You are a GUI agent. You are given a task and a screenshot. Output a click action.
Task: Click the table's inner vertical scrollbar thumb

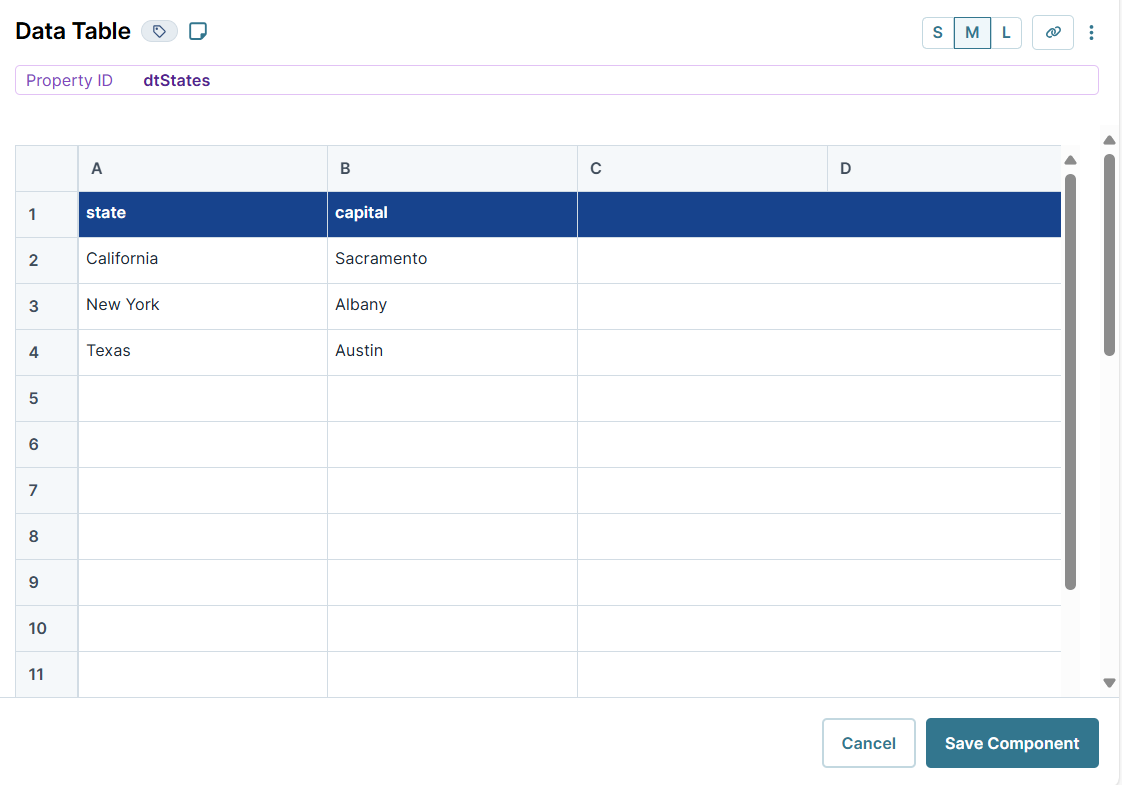click(x=1070, y=381)
